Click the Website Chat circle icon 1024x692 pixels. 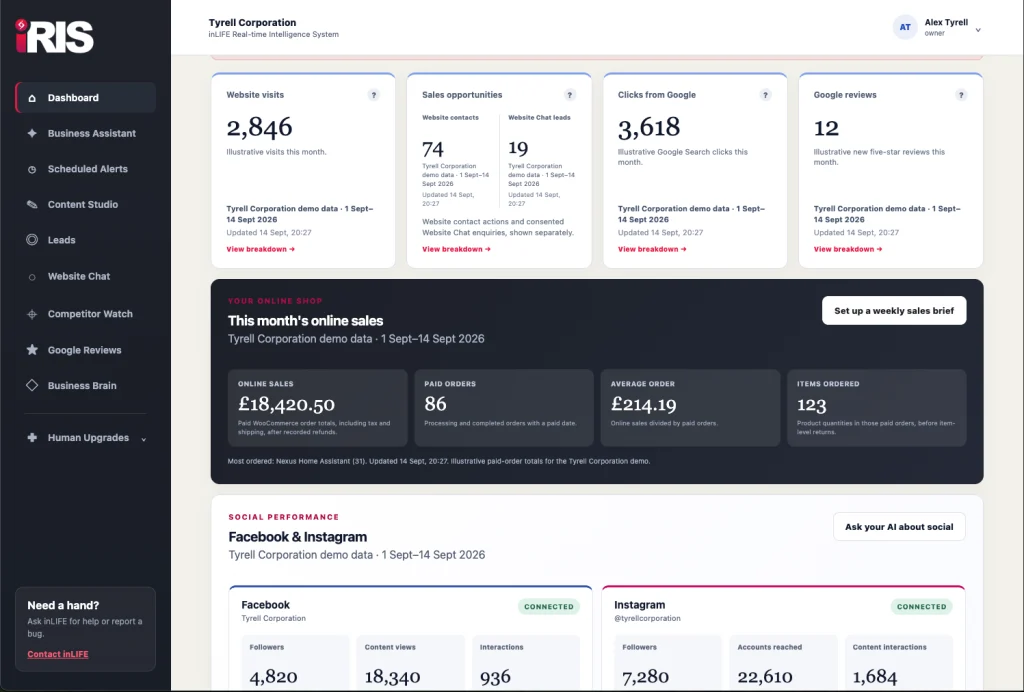[32, 277]
